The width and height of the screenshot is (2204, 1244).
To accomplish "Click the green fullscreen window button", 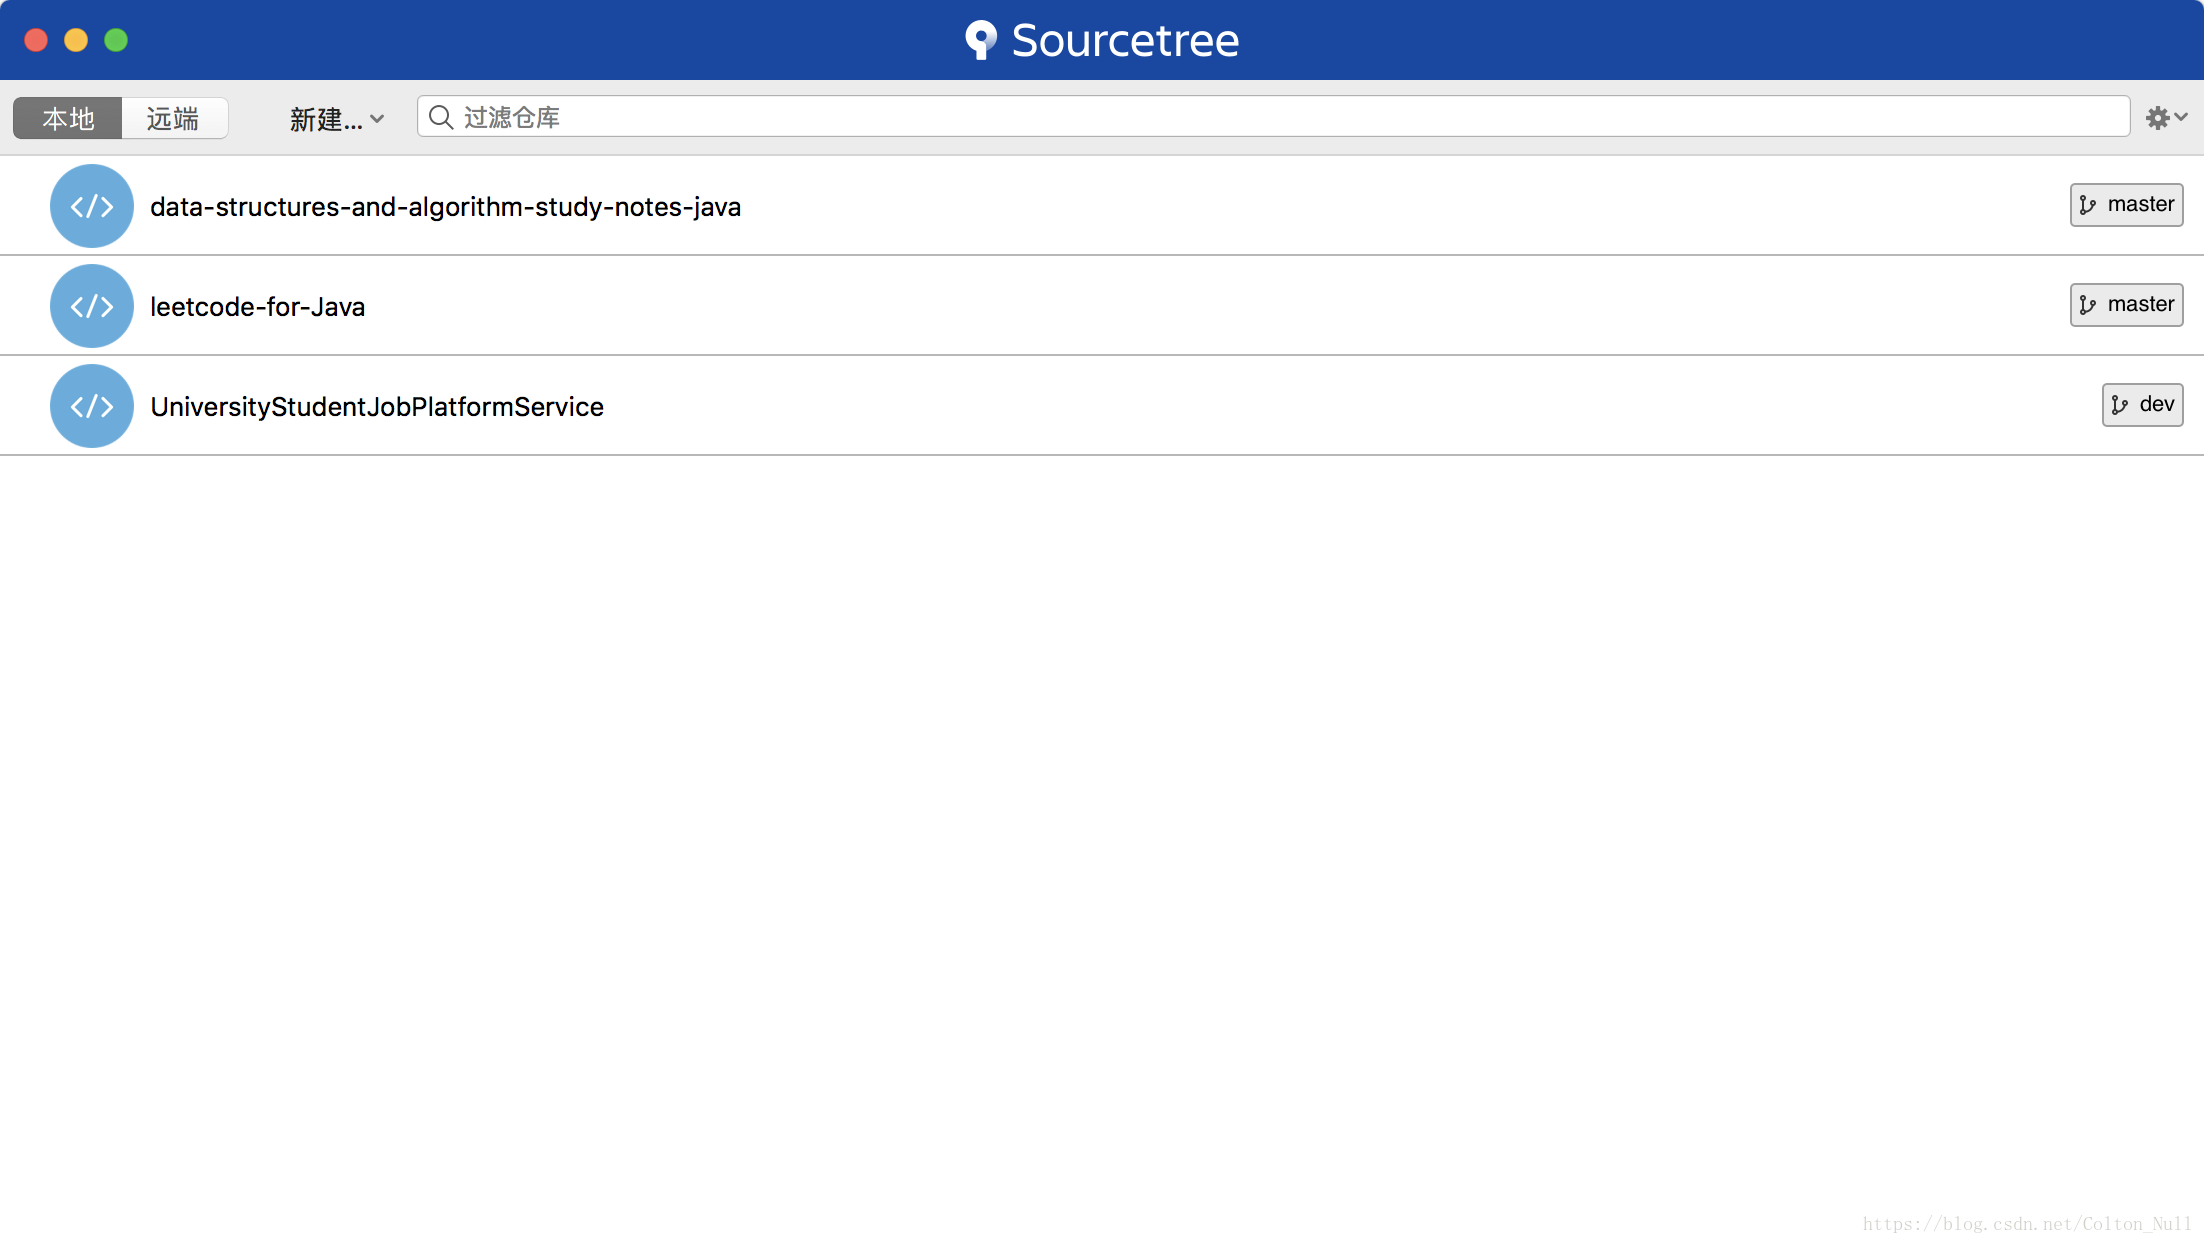I will click(x=116, y=40).
